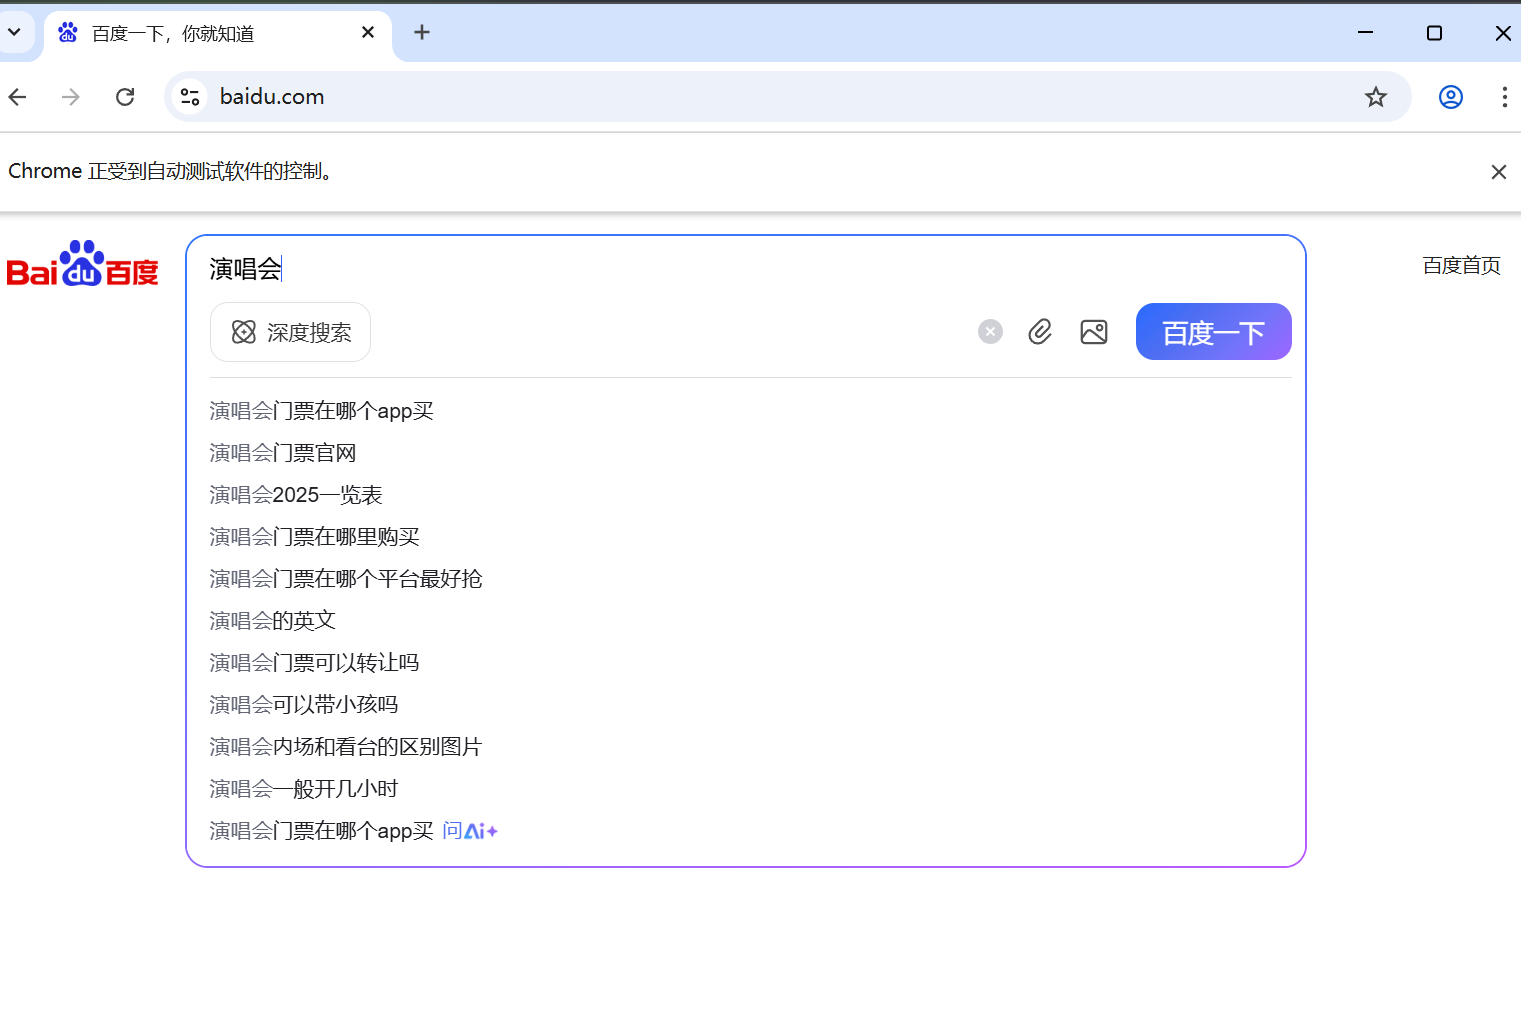Viewport: 1521px width, 1020px height.
Task: Select suggestion 演唱会的英文
Action: (x=272, y=621)
